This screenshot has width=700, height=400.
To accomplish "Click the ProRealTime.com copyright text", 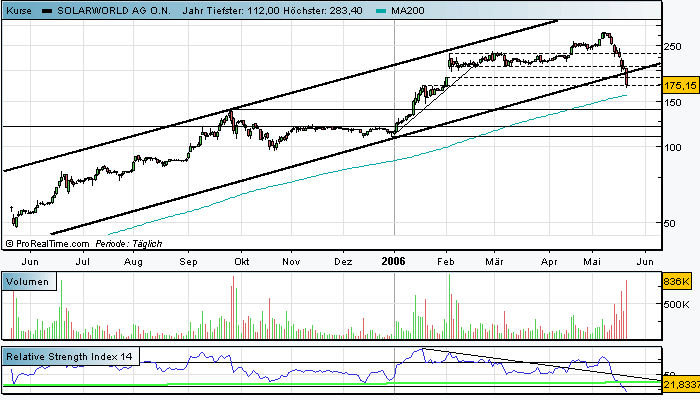I will tap(47, 244).
